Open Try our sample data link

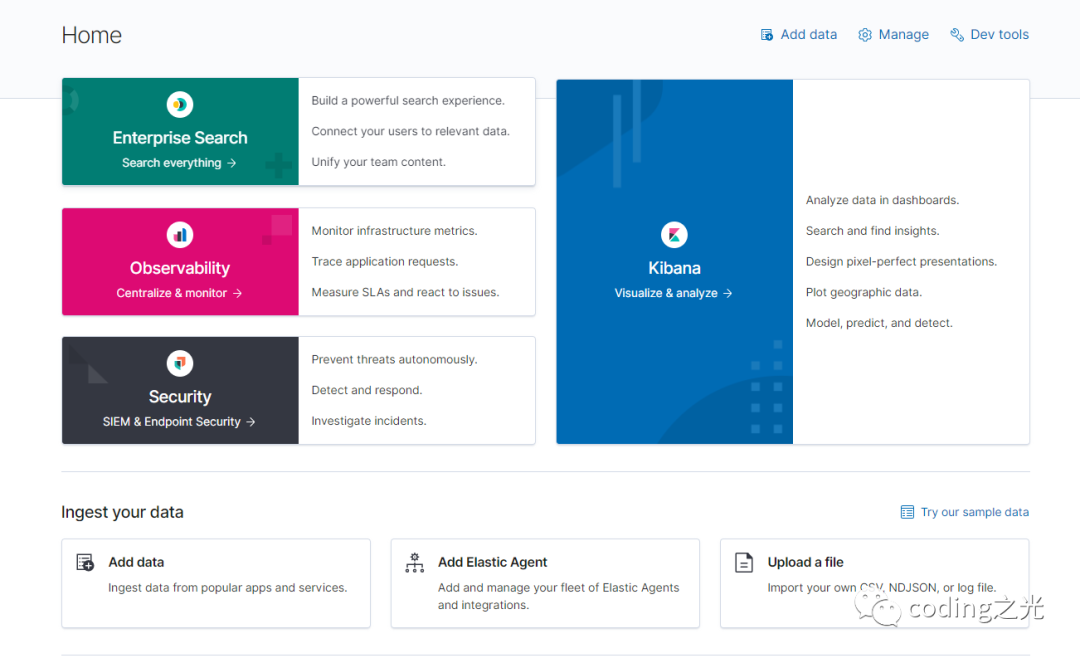tap(975, 512)
